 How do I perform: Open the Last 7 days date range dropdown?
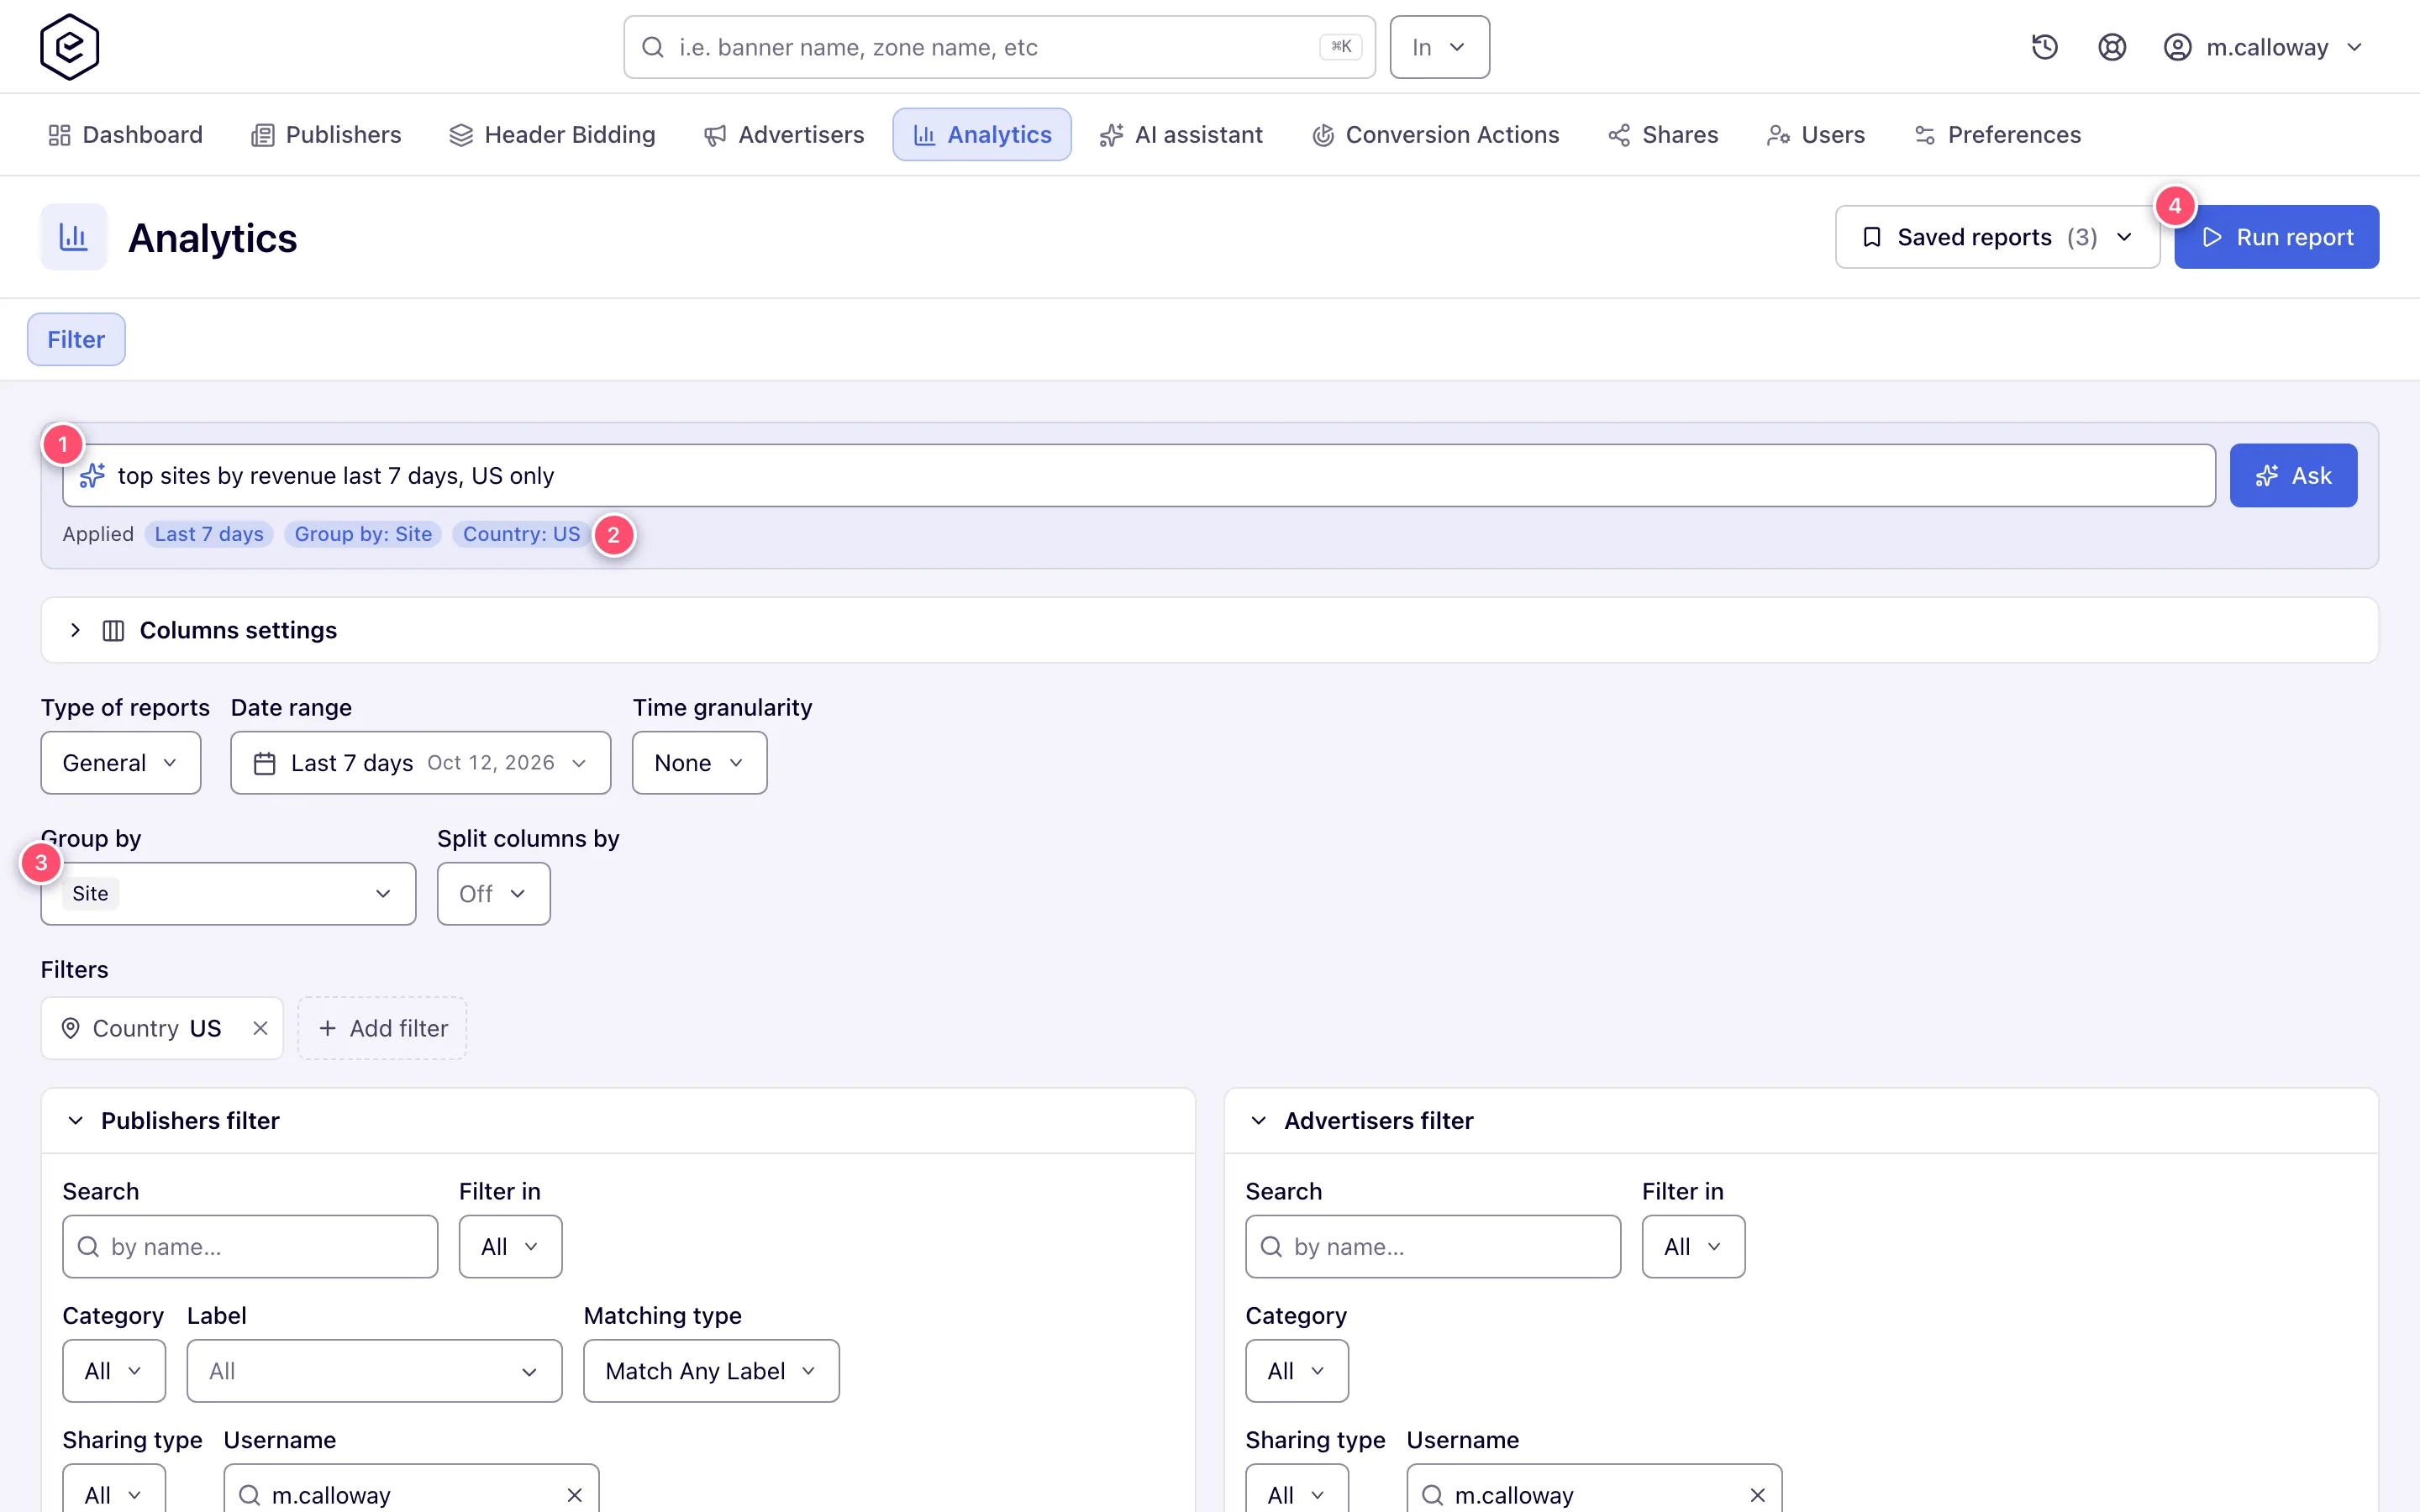[x=420, y=763]
